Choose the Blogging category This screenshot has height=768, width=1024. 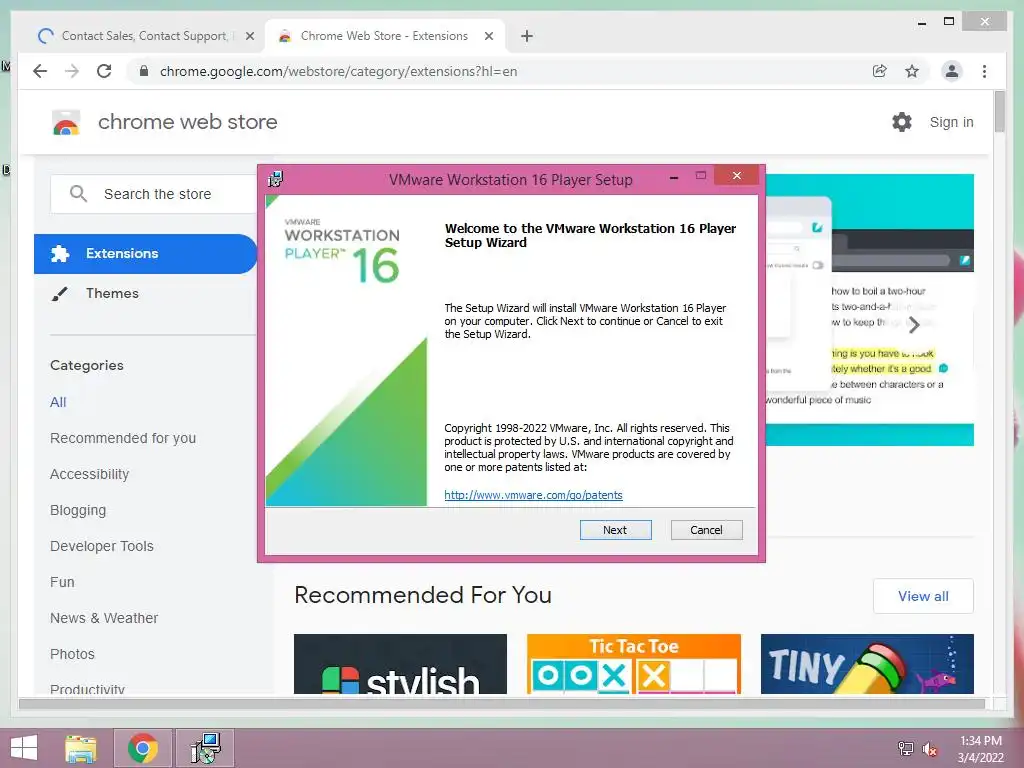click(x=78, y=510)
